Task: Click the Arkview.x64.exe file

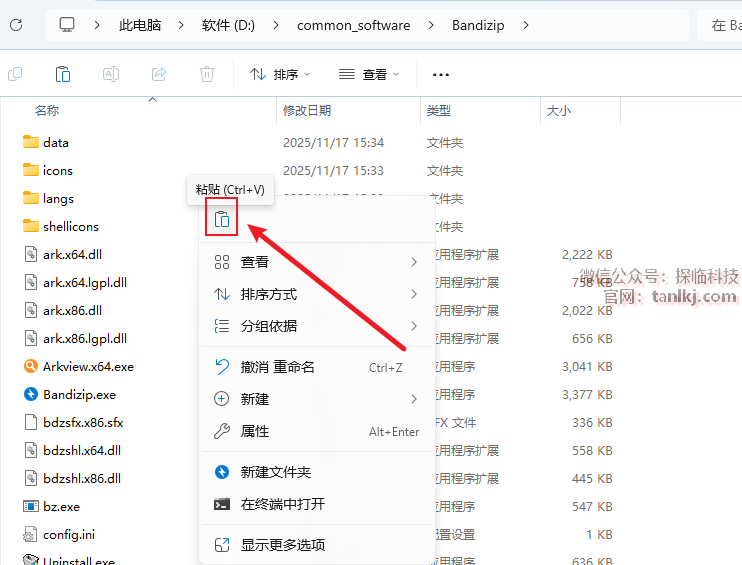Action: tap(88, 367)
